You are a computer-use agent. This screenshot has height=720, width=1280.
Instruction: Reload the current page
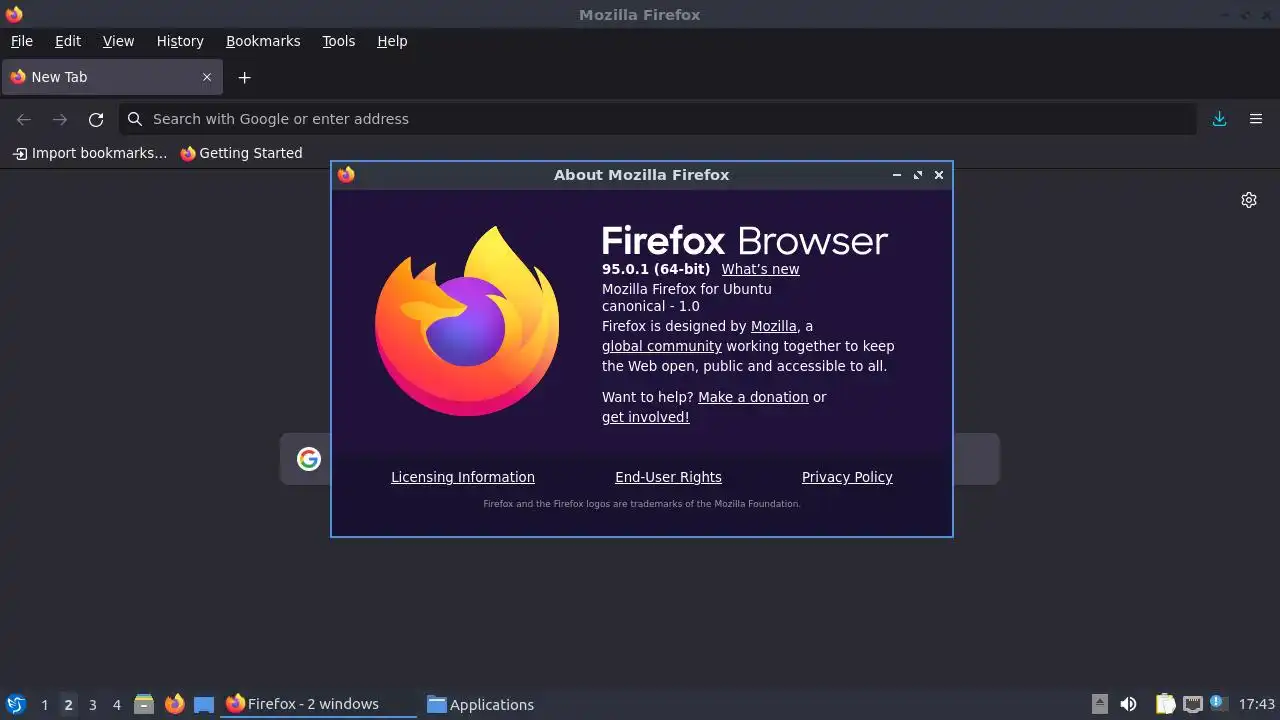96,119
